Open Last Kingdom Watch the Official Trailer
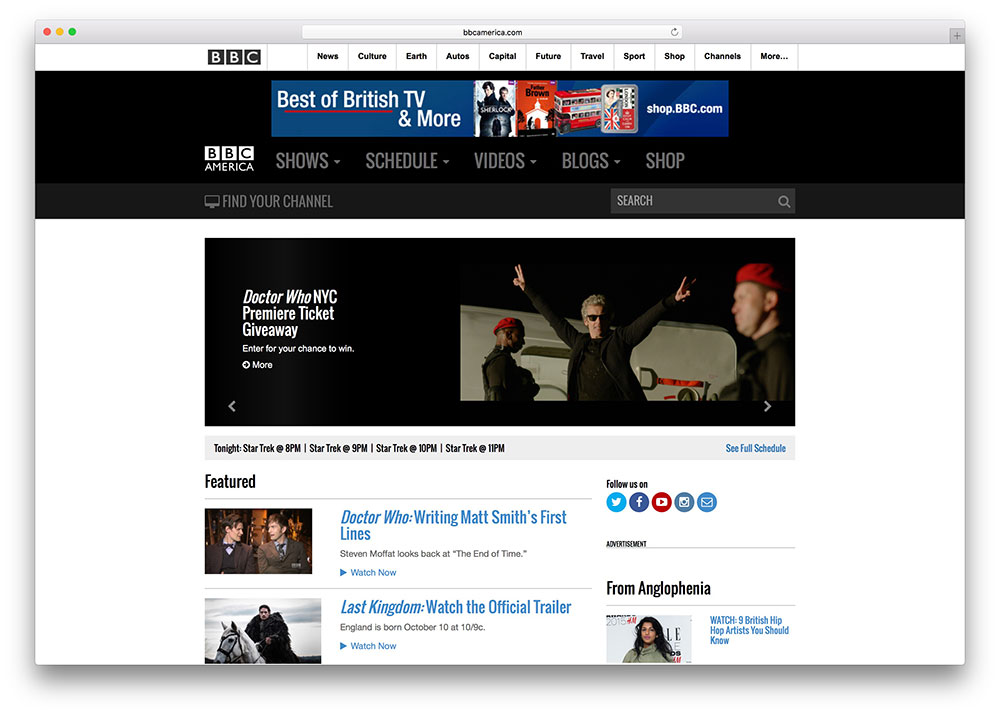Image resolution: width=1000 pixels, height=715 pixels. pos(455,607)
